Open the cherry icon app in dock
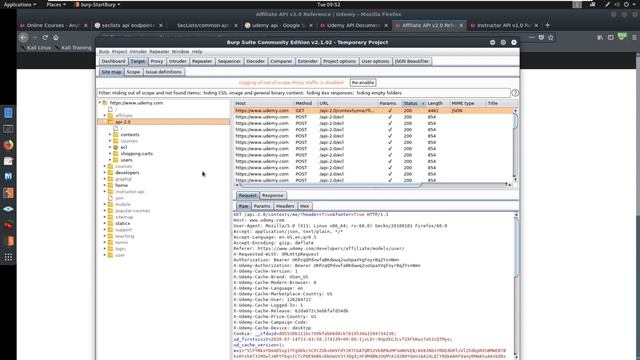The image size is (640, 360). click(x=8, y=225)
